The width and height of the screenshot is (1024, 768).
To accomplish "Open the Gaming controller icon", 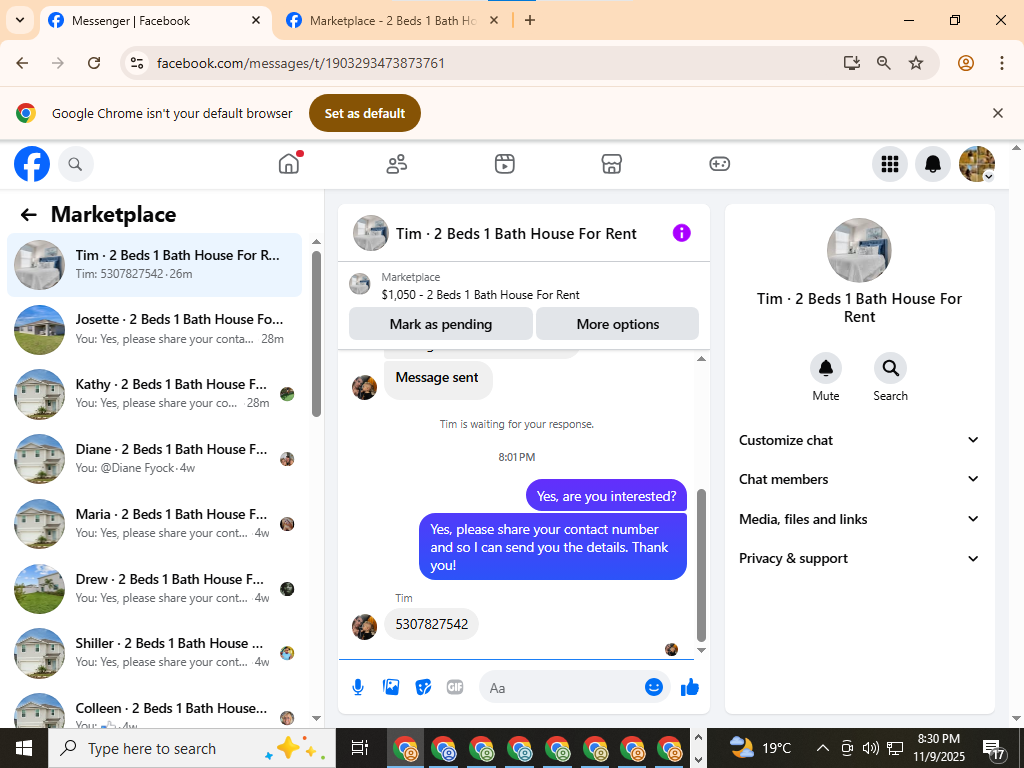I will click(719, 164).
